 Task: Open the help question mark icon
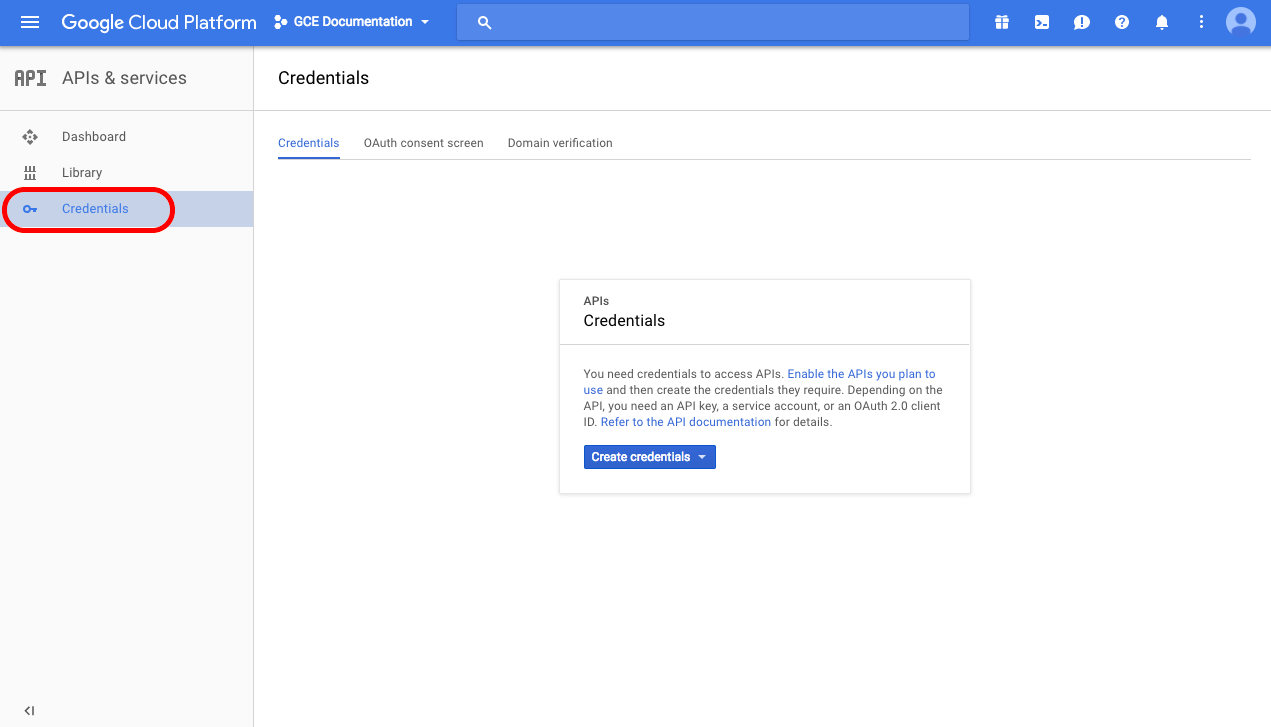pos(1122,22)
